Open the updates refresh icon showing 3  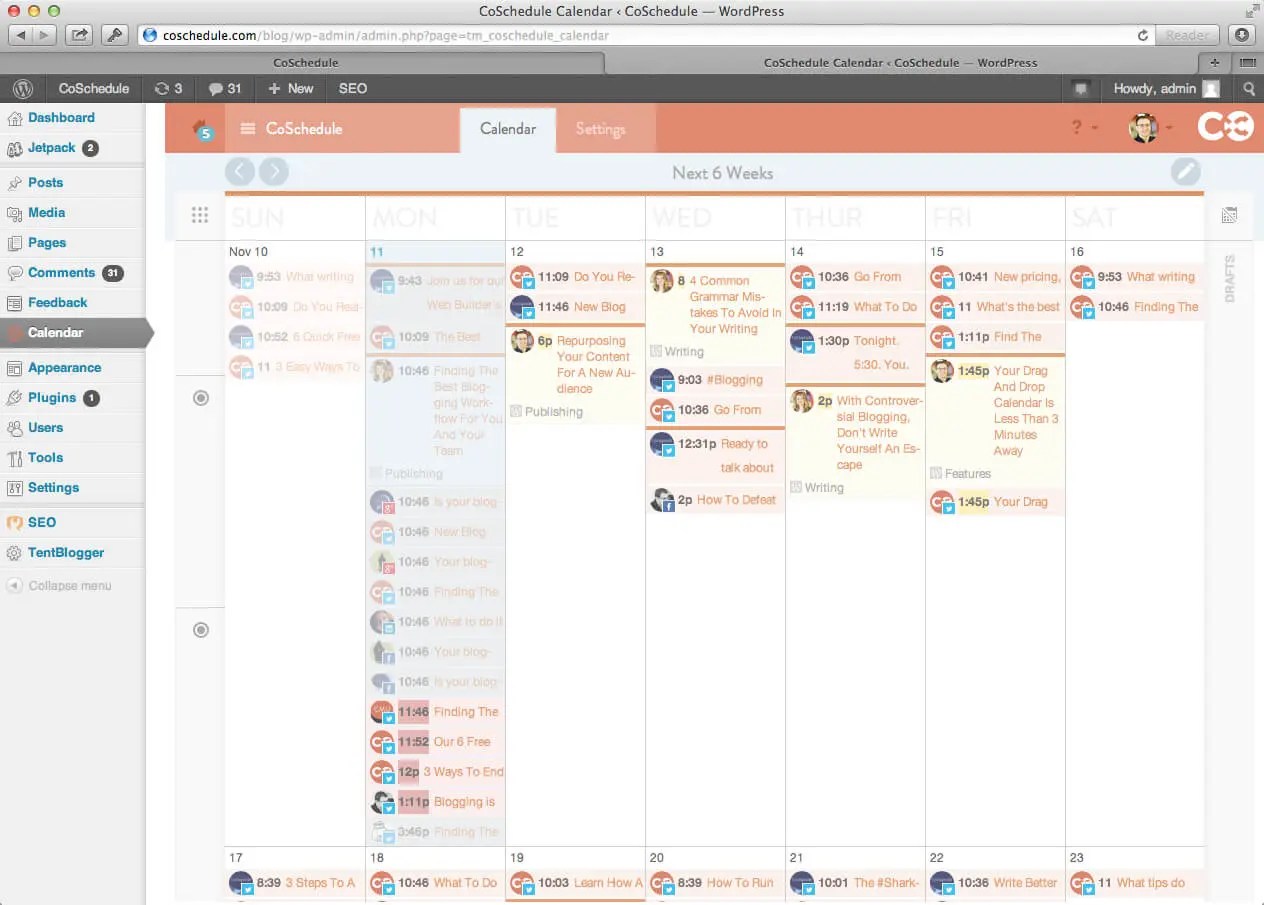pos(168,88)
